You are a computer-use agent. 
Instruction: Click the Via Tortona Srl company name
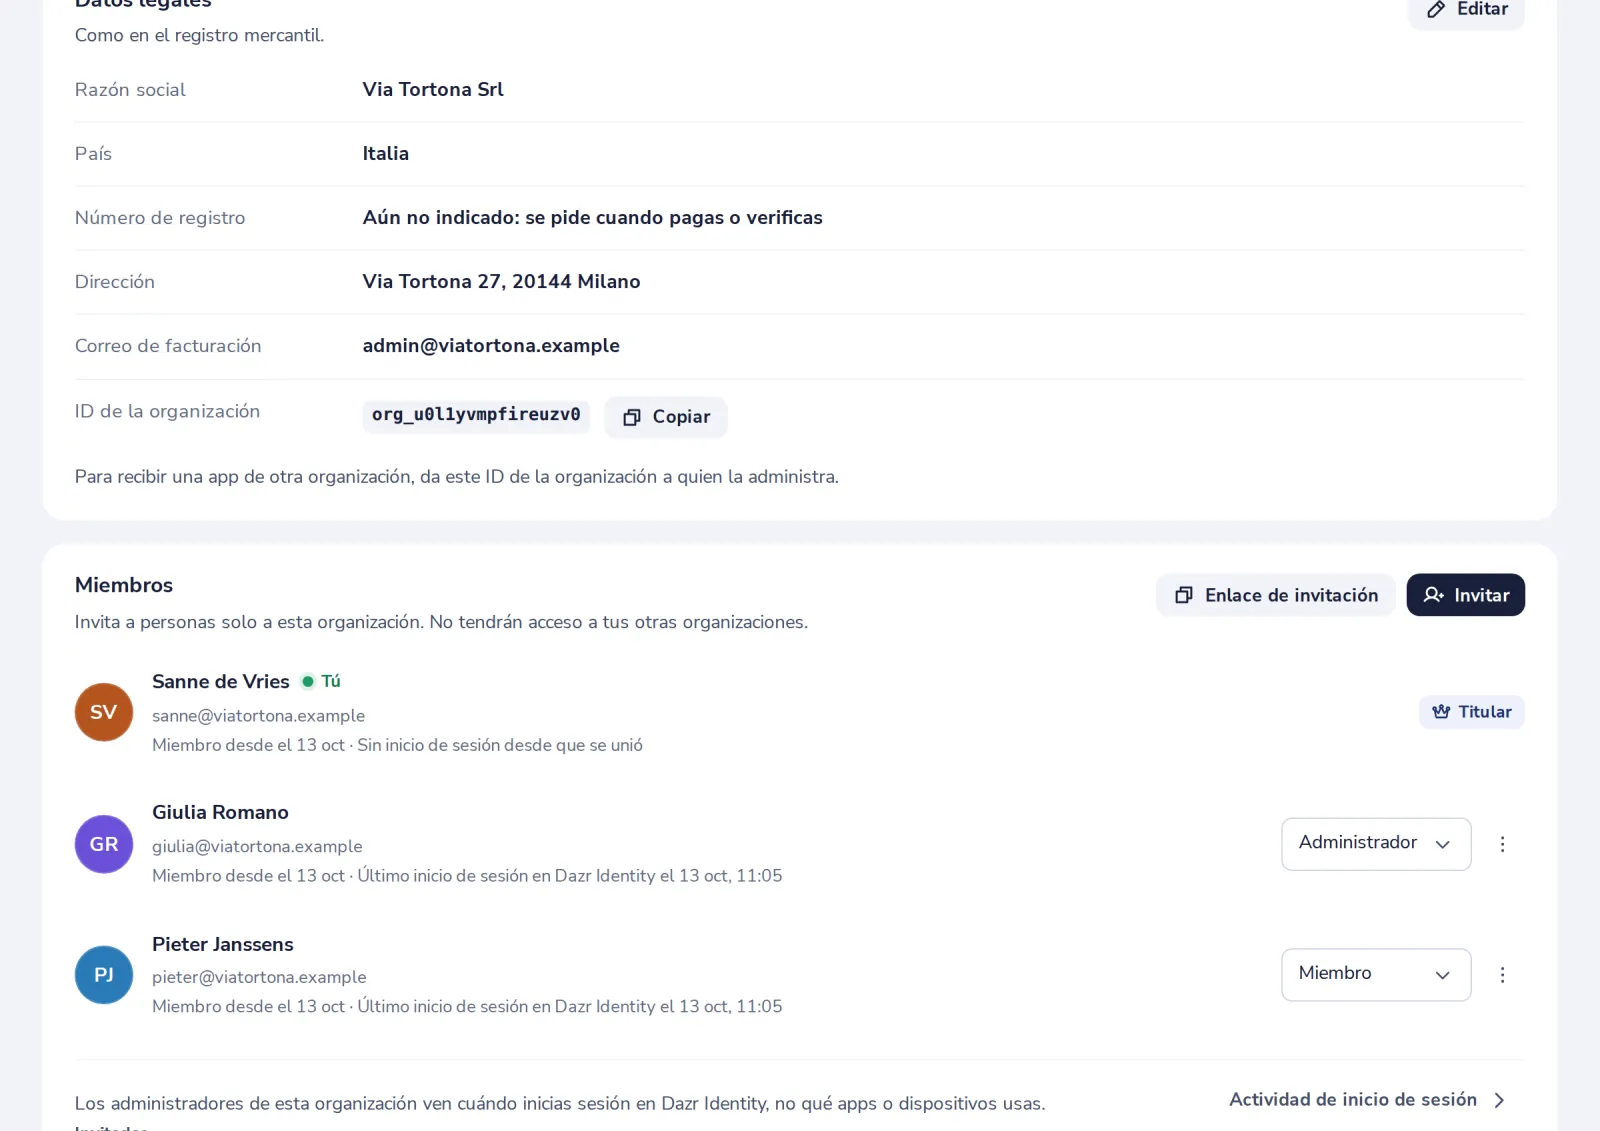click(x=433, y=90)
